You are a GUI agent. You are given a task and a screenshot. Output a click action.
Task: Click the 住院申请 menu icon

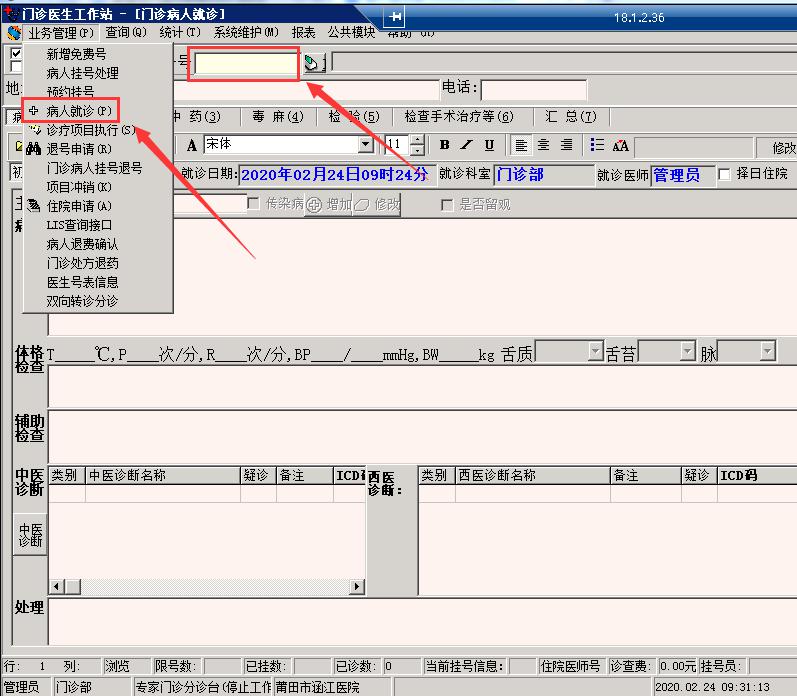[34, 206]
